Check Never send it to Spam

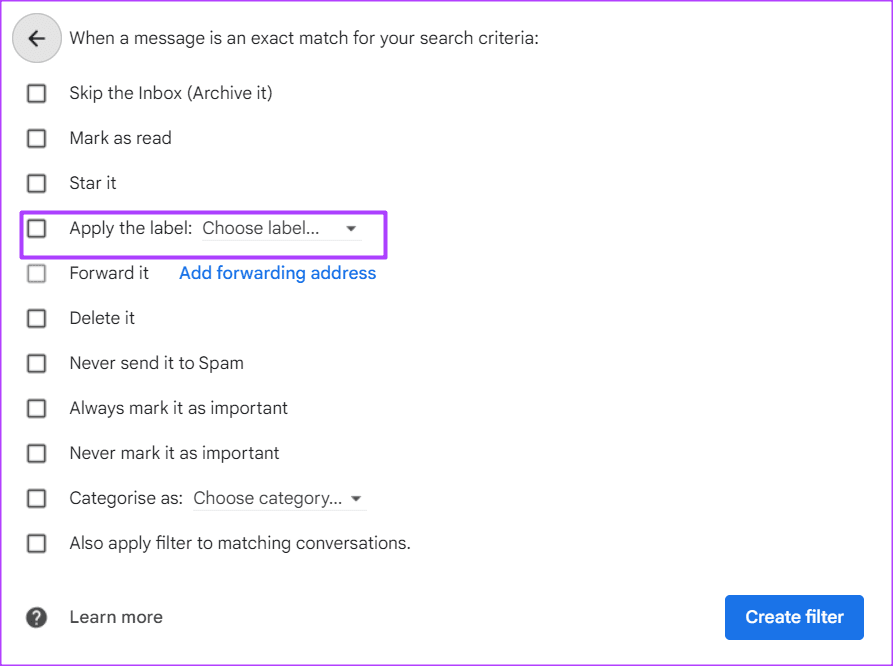(x=37, y=363)
